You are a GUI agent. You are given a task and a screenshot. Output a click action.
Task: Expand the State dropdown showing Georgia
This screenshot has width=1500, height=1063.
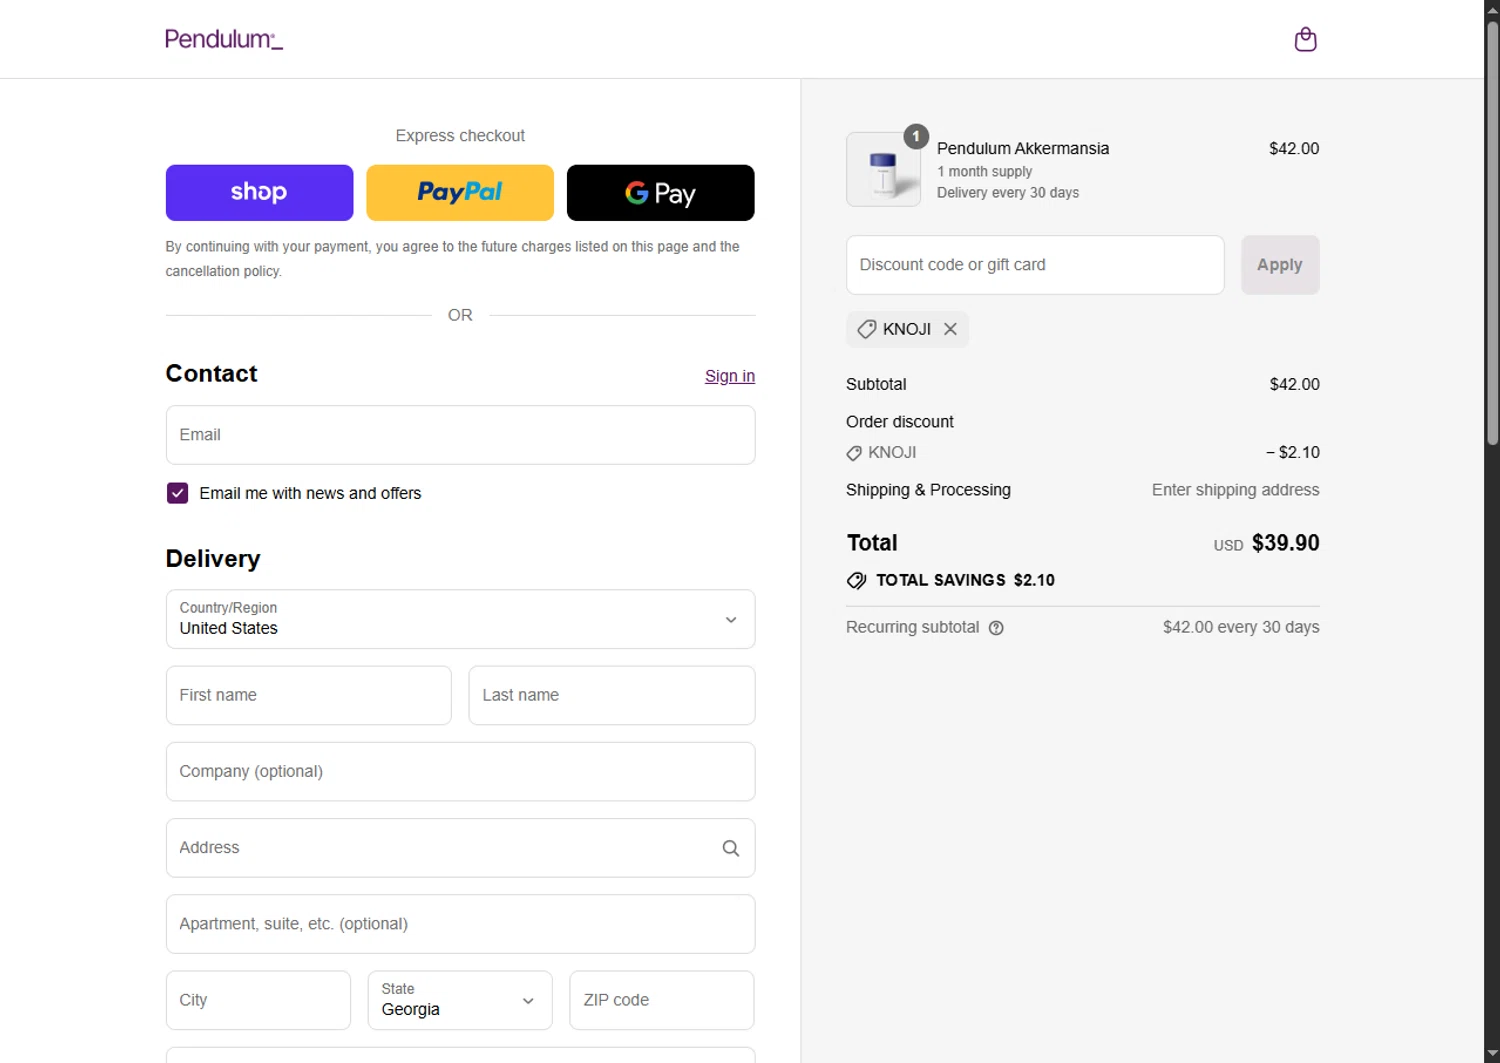[460, 1000]
